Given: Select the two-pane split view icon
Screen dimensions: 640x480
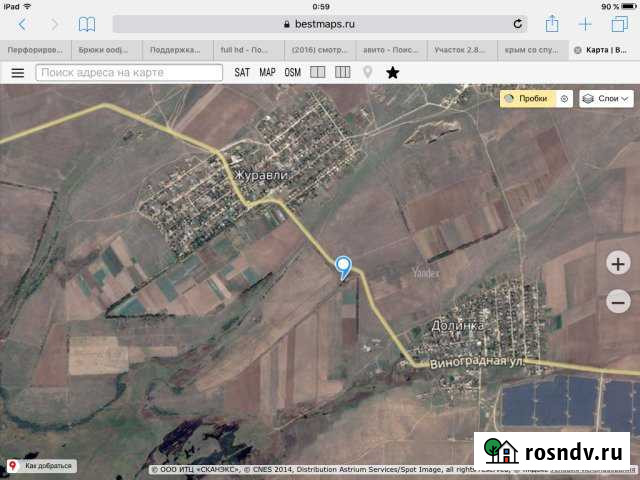Looking at the screenshot, I should click(x=318, y=72).
